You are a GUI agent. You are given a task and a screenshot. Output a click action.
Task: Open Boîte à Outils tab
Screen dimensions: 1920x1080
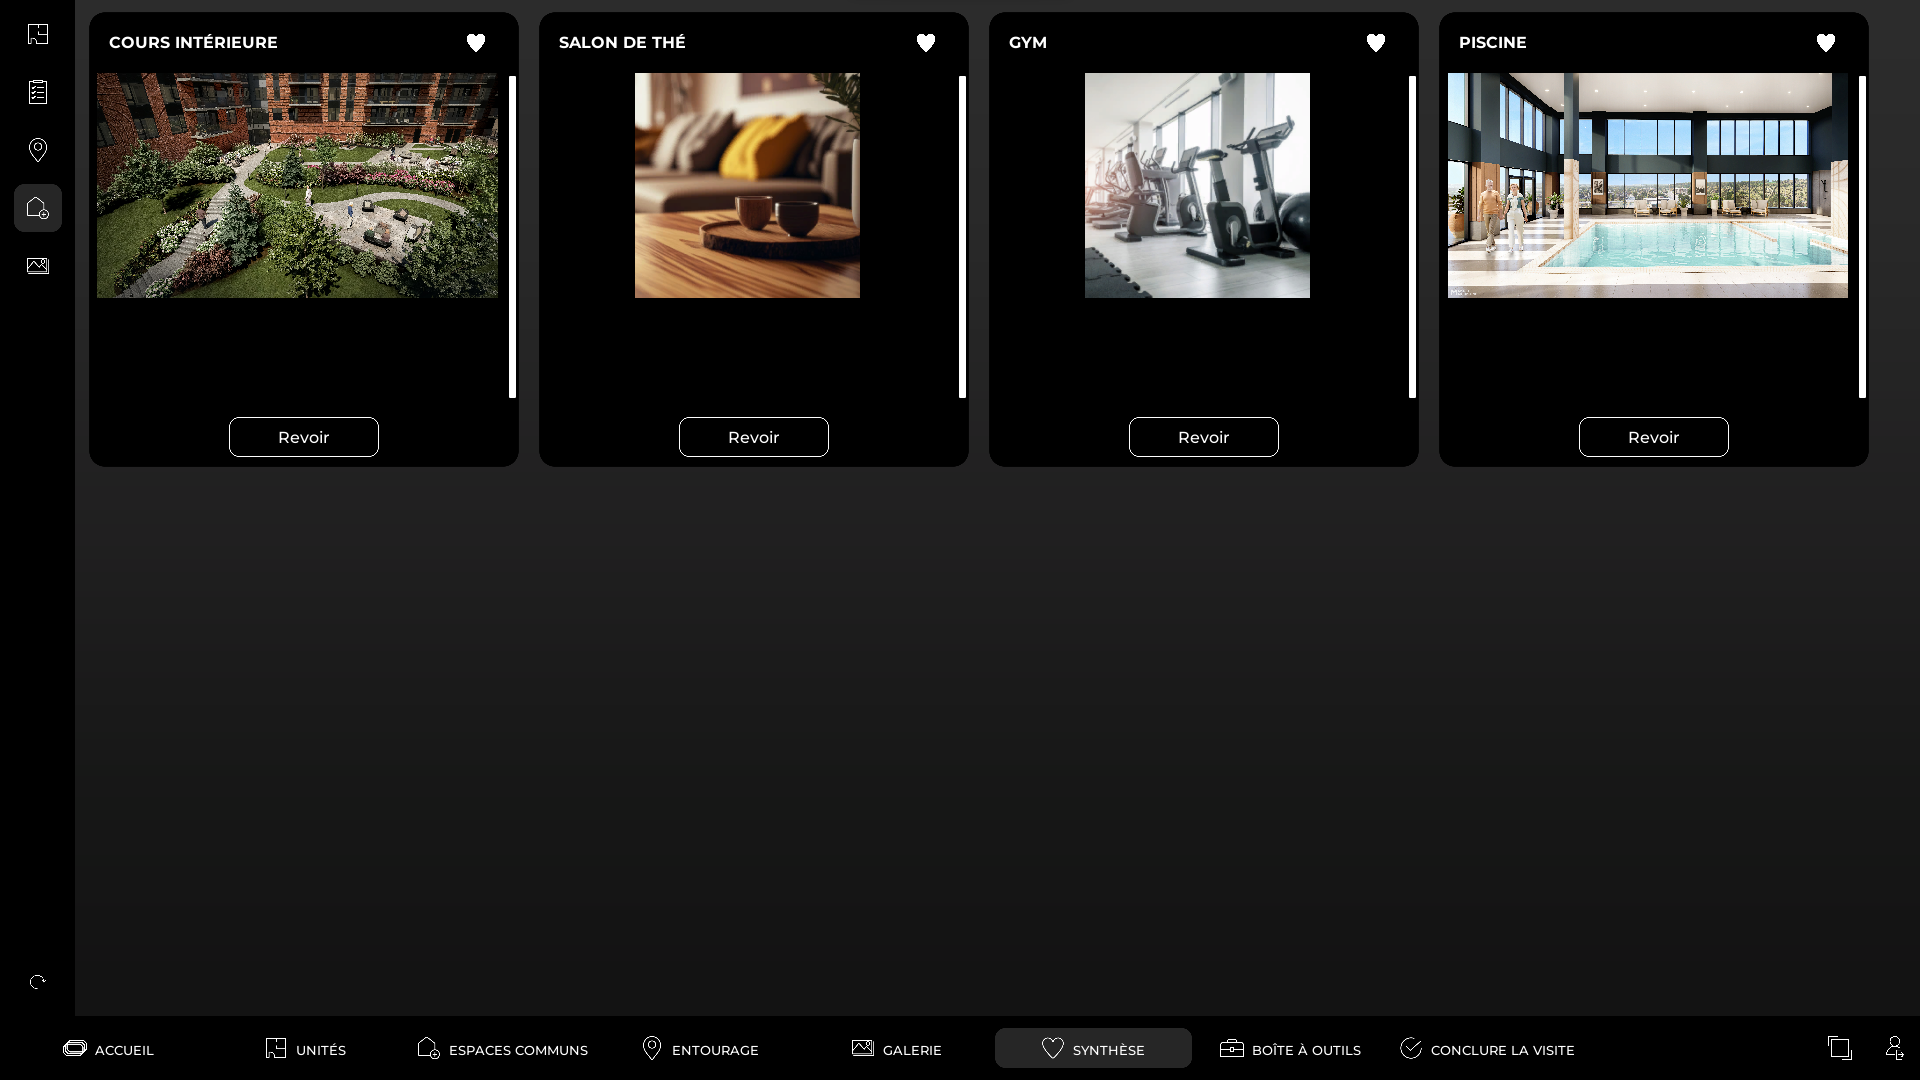1290,1049
